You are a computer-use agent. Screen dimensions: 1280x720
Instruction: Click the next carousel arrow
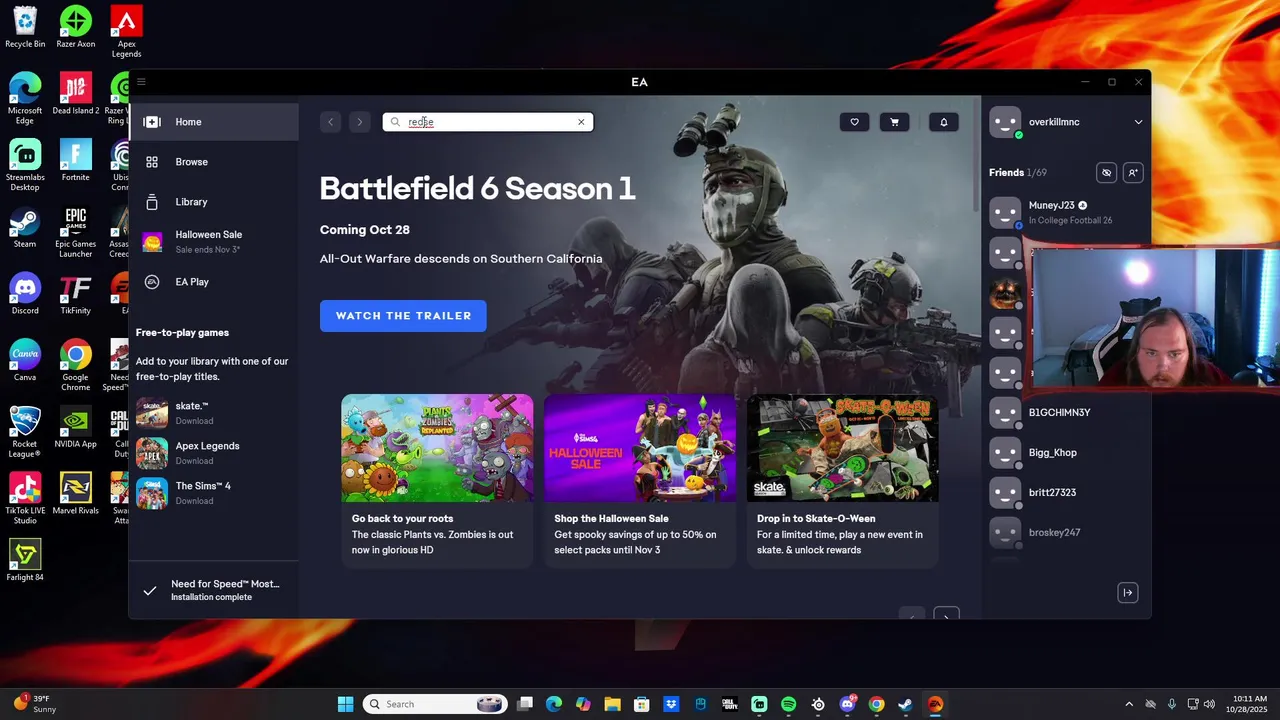pyautogui.click(x=946, y=614)
